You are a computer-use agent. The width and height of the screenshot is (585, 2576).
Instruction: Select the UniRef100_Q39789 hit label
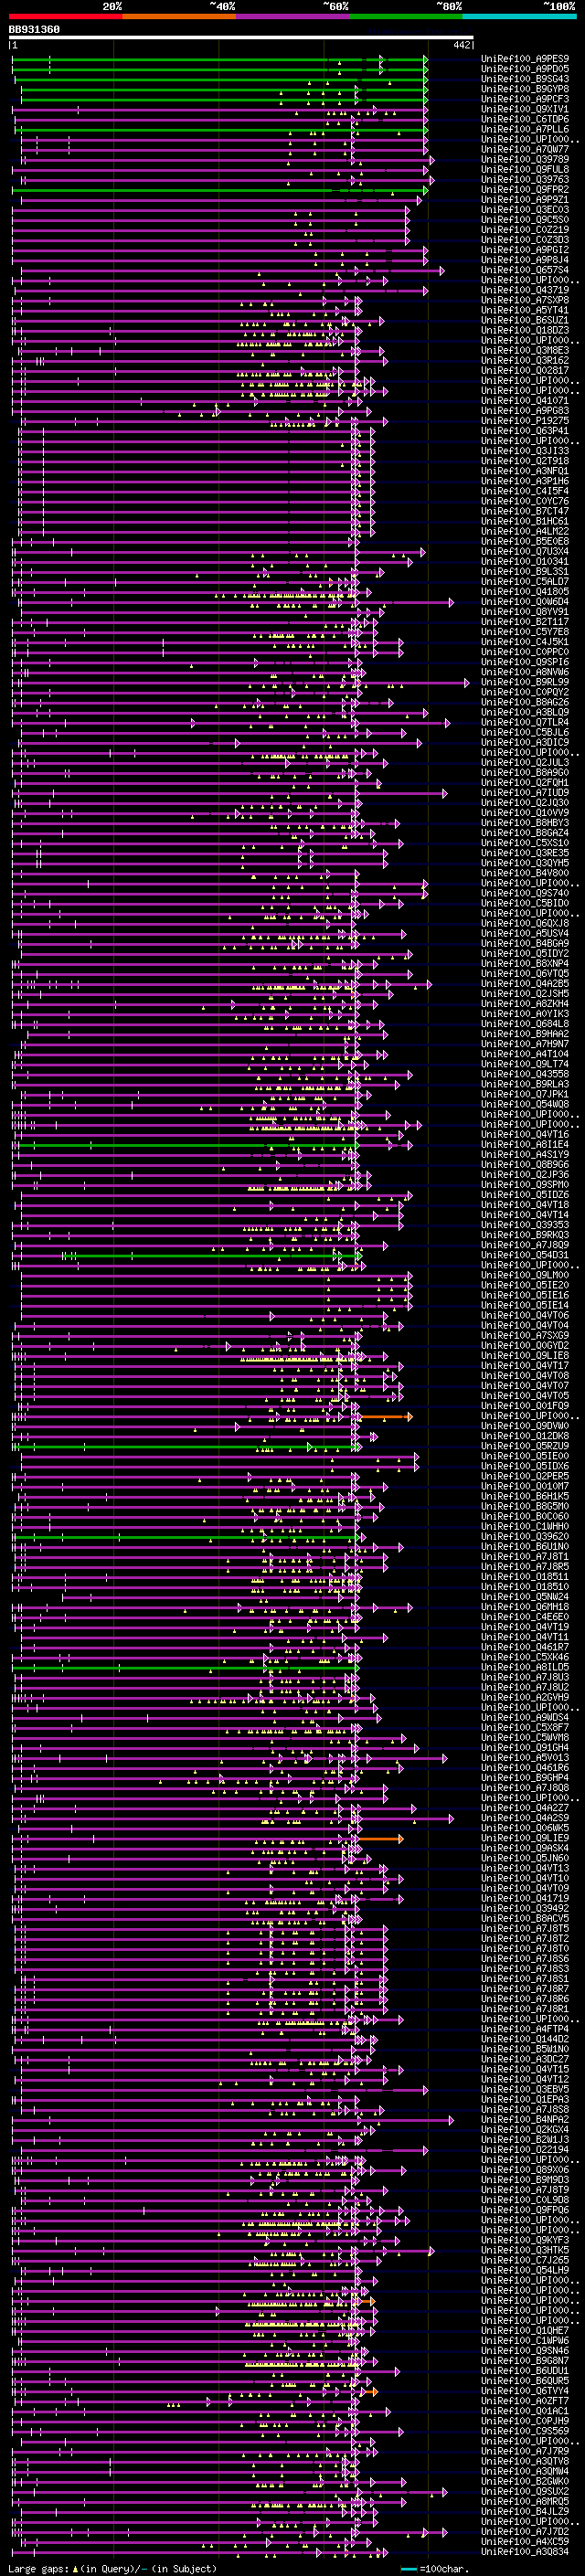pos(525,160)
